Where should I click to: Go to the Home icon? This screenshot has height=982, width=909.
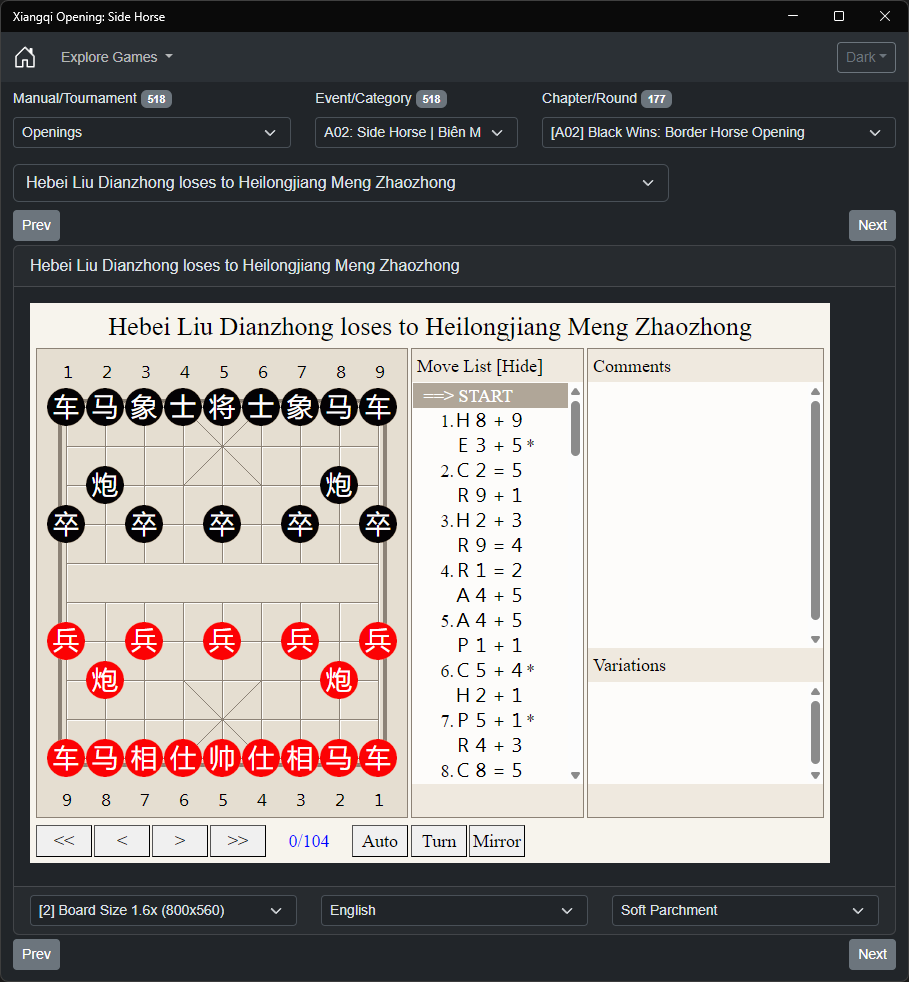[x=25, y=57]
